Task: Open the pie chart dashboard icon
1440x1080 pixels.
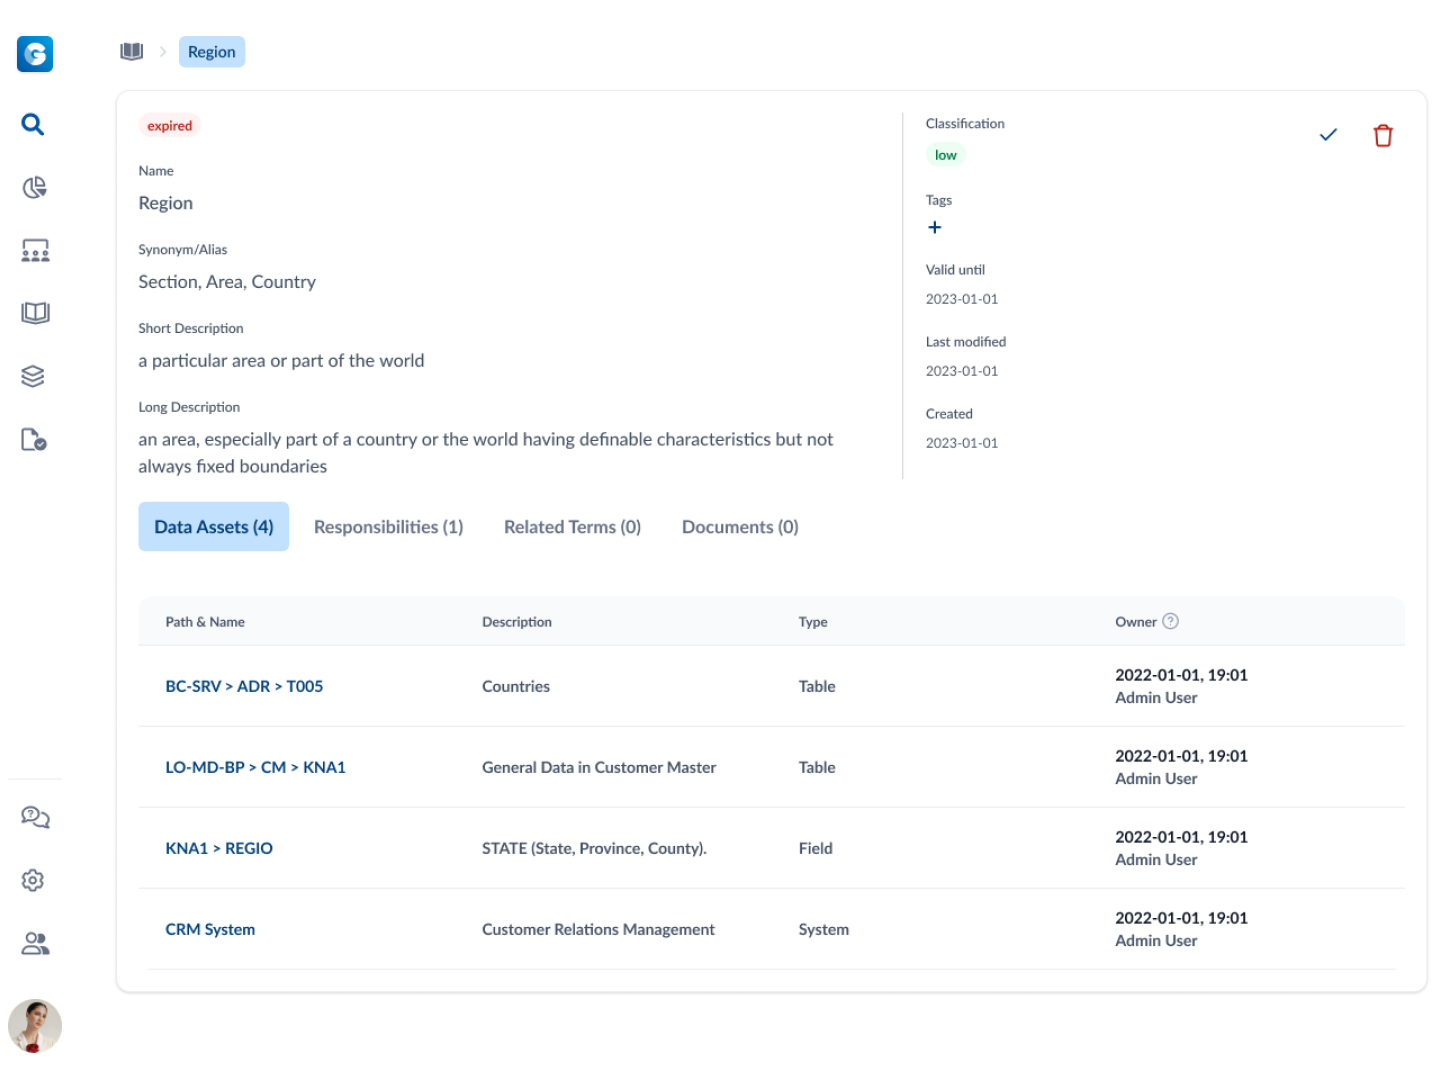Action: pos(34,187)
